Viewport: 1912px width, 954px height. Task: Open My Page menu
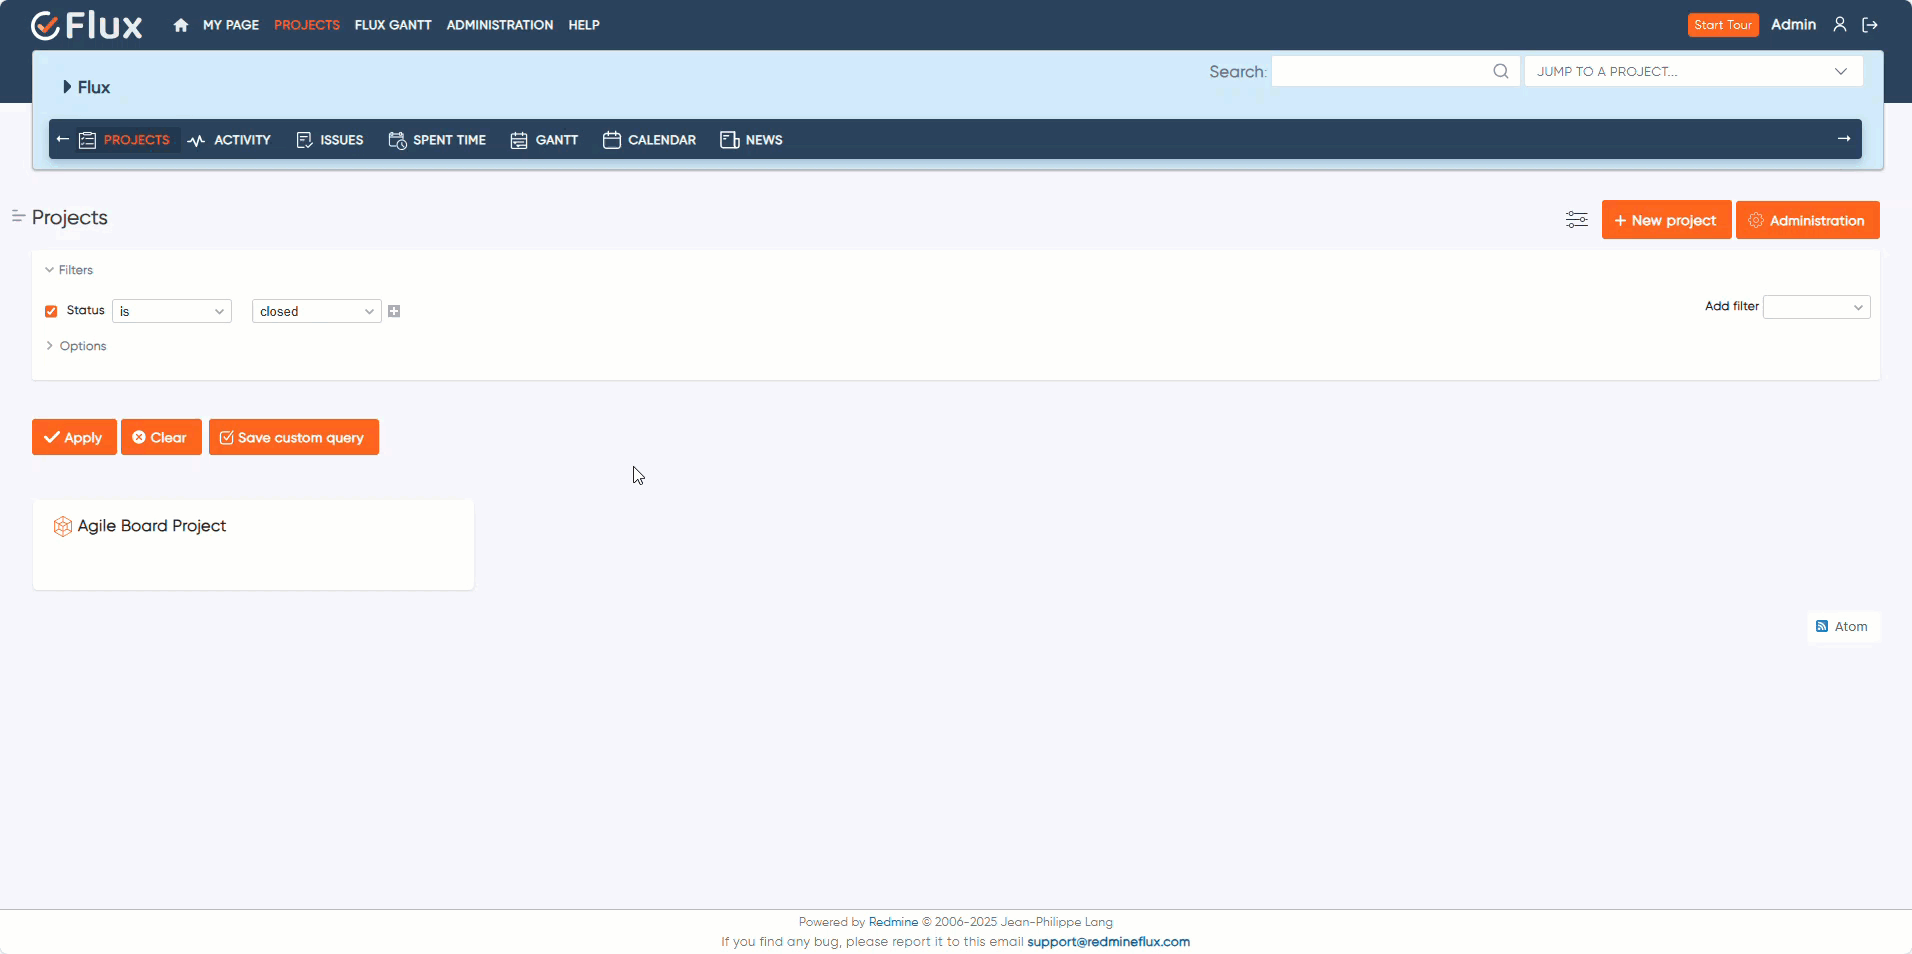point(231,25)
